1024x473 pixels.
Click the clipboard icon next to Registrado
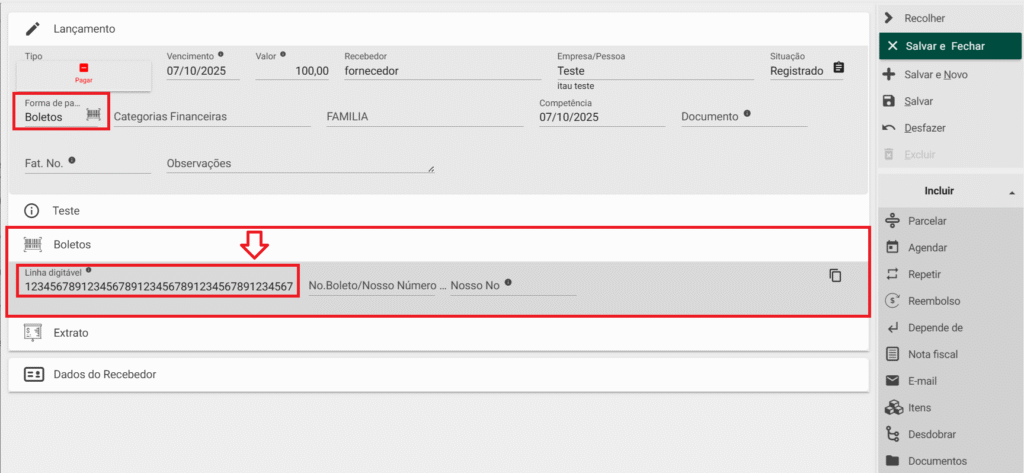pyautogui.click(x=838, y=69)
